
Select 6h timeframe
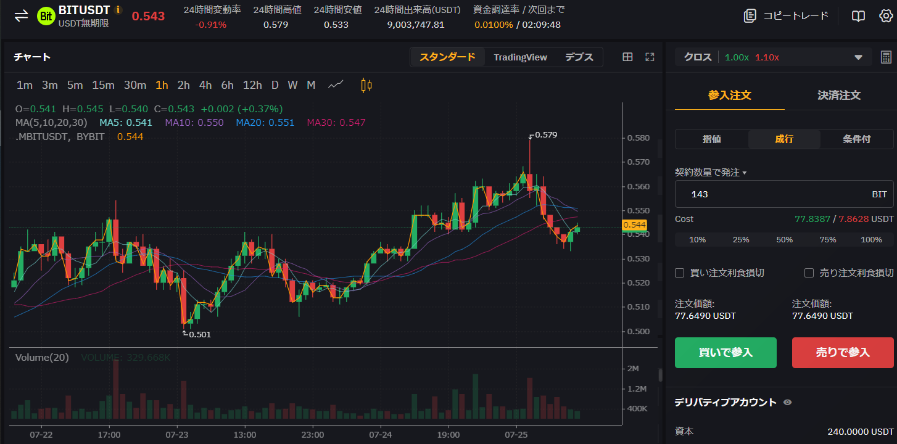[x=227, y=85]
